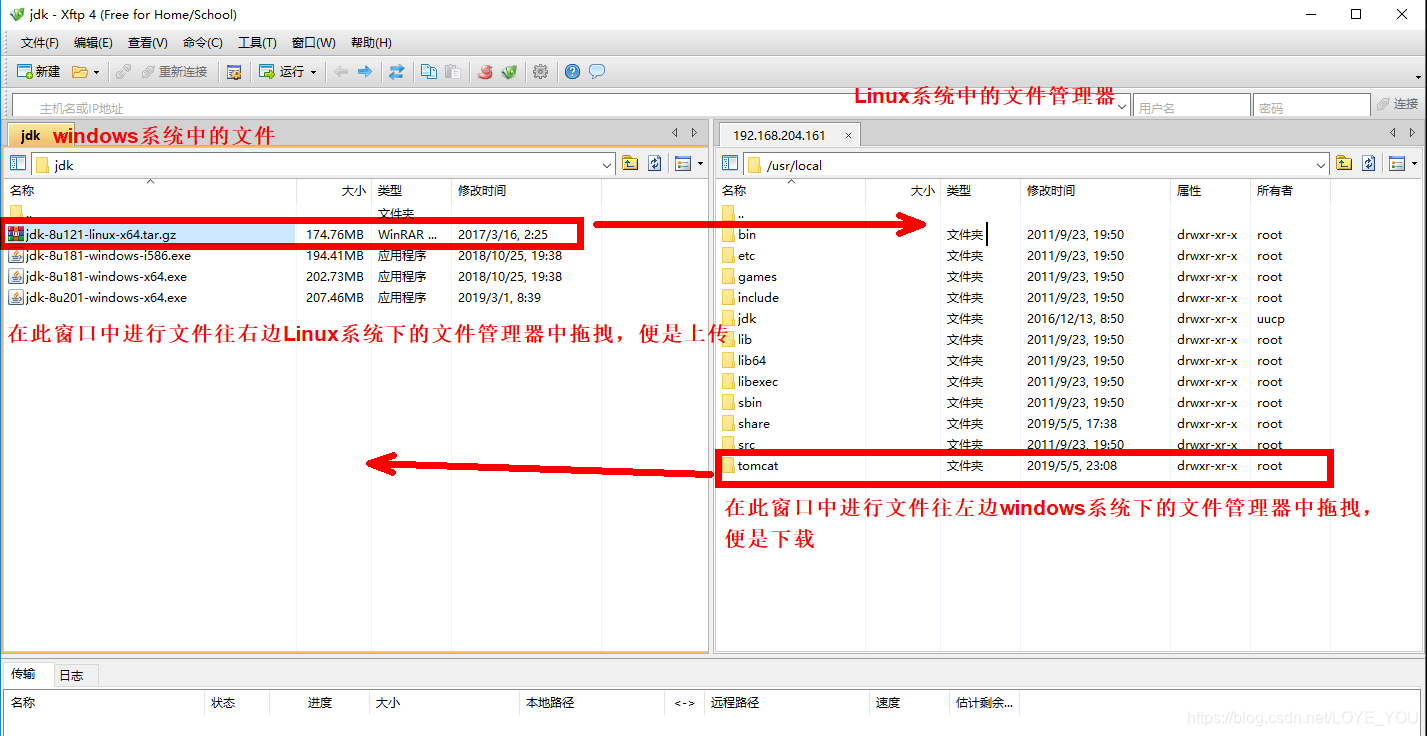Click the disconnect link icon

tap(123, 72)
